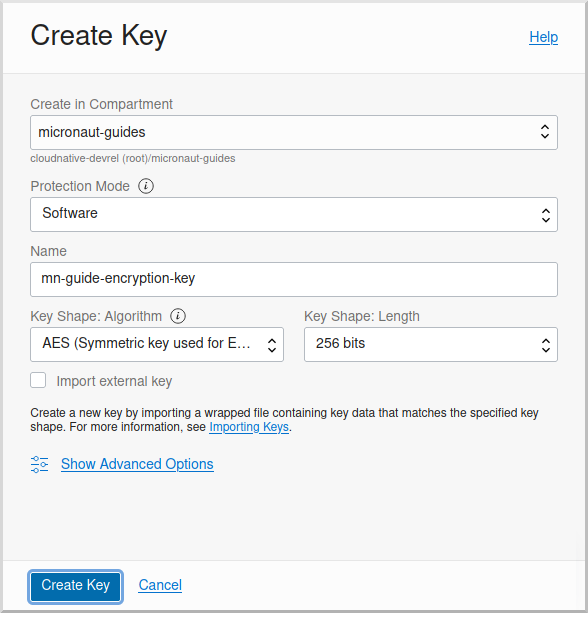This screenshot has width=588, height=643.
Task: Click the up-down arrows in Algorithm selector
Action: (271, 345)
